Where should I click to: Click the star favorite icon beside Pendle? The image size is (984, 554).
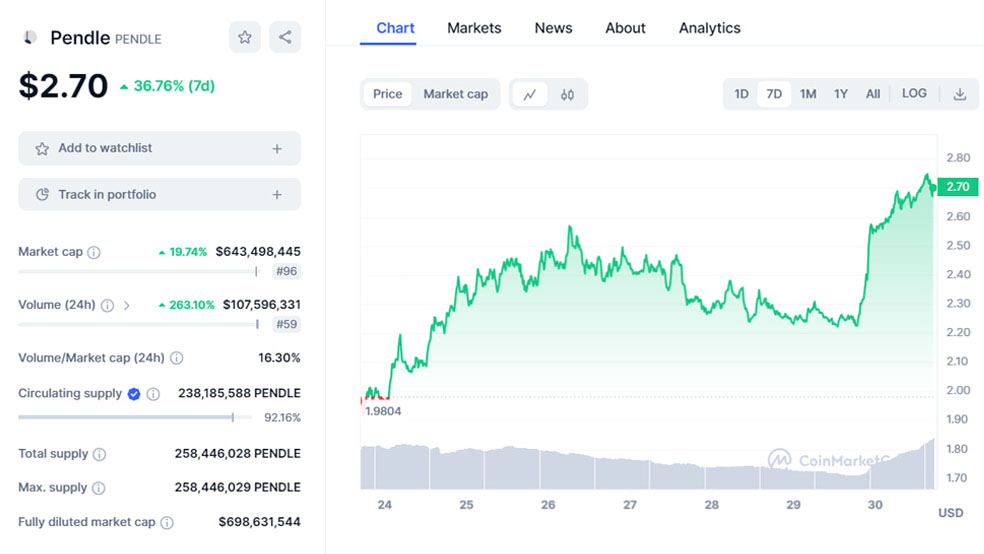[x=245, y=37]
